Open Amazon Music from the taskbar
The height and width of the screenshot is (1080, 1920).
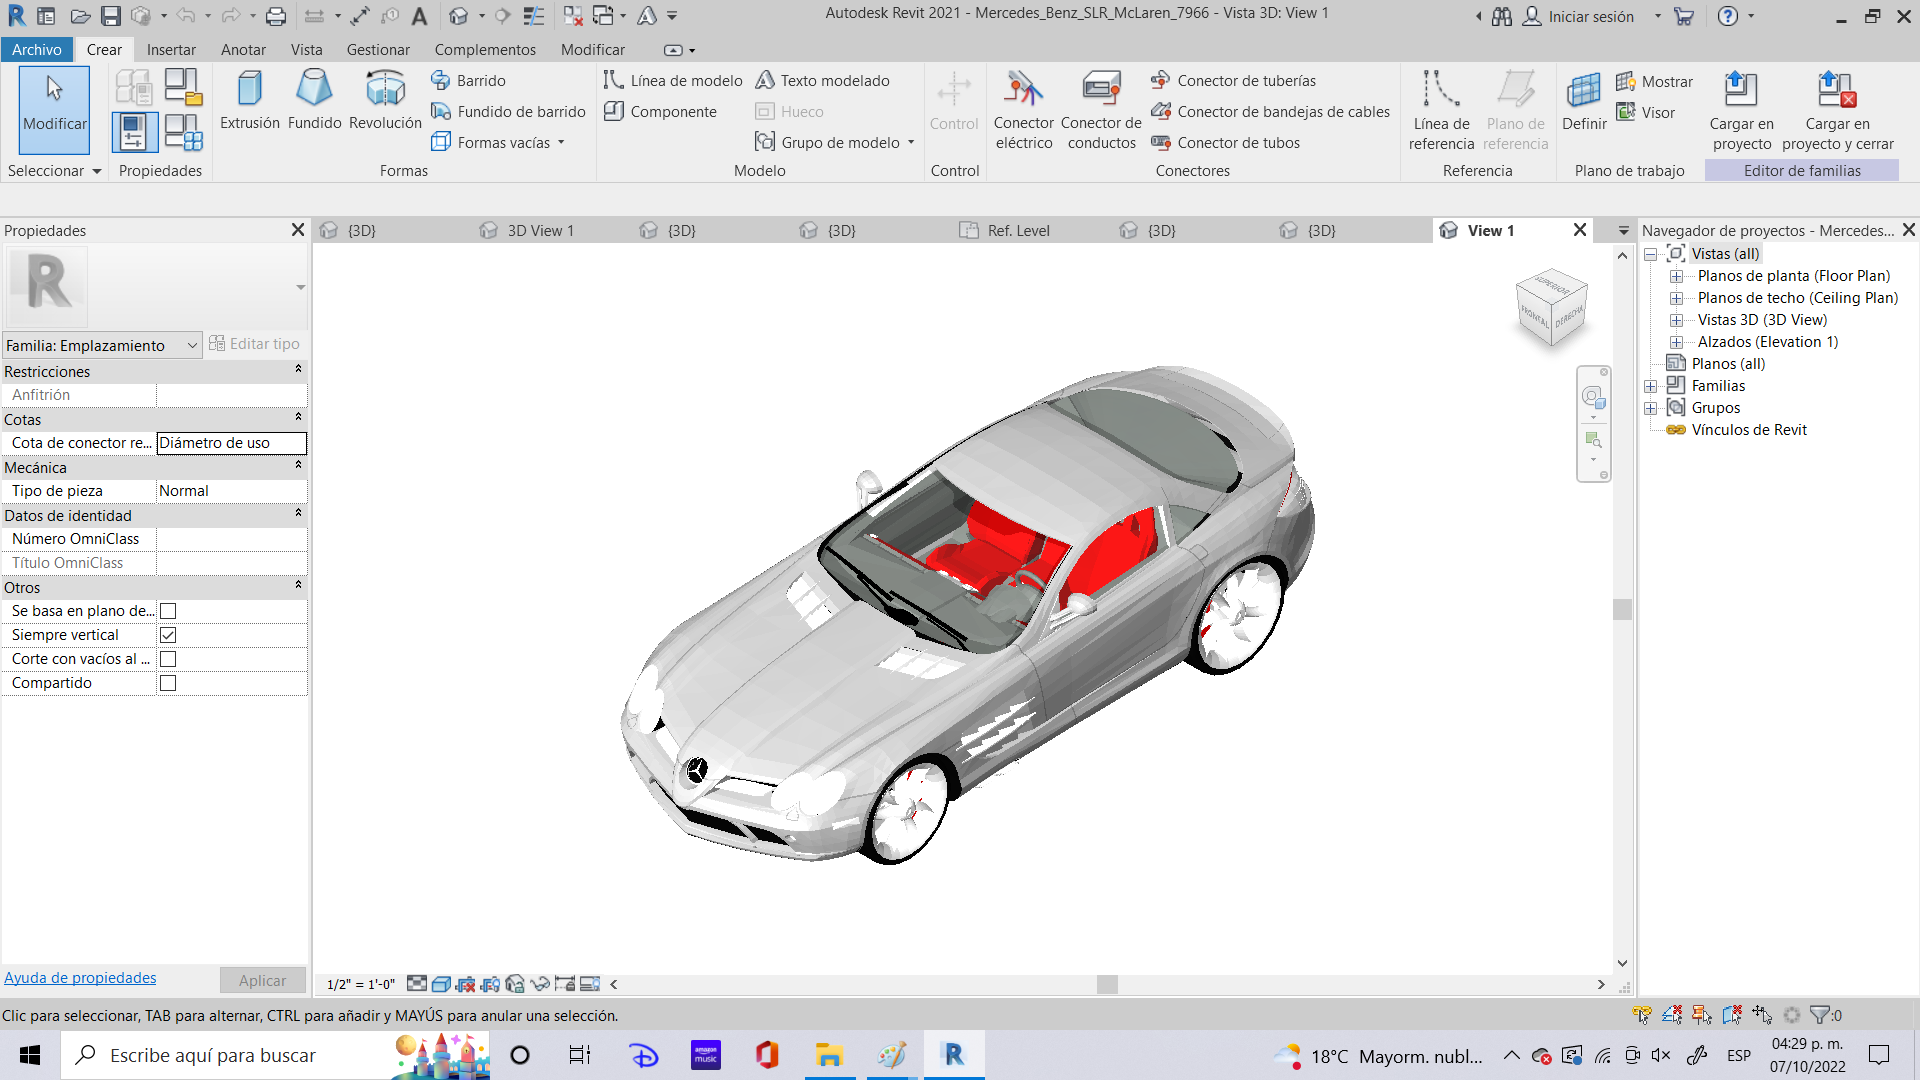(706, 1055)
